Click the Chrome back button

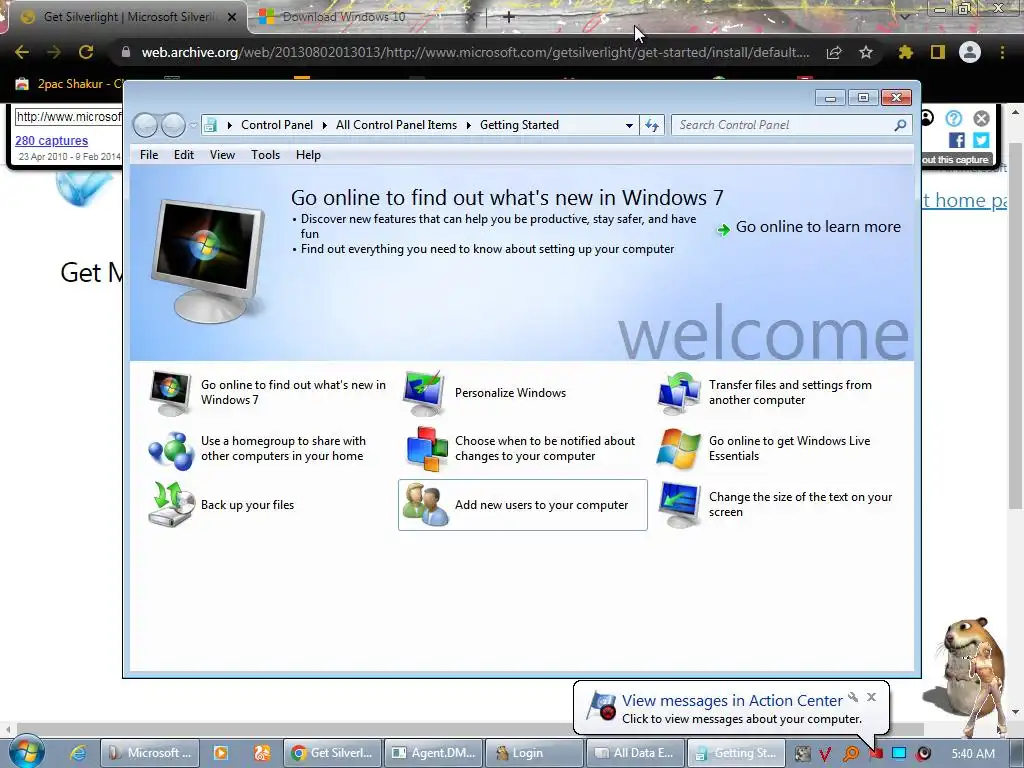point(22,52)
